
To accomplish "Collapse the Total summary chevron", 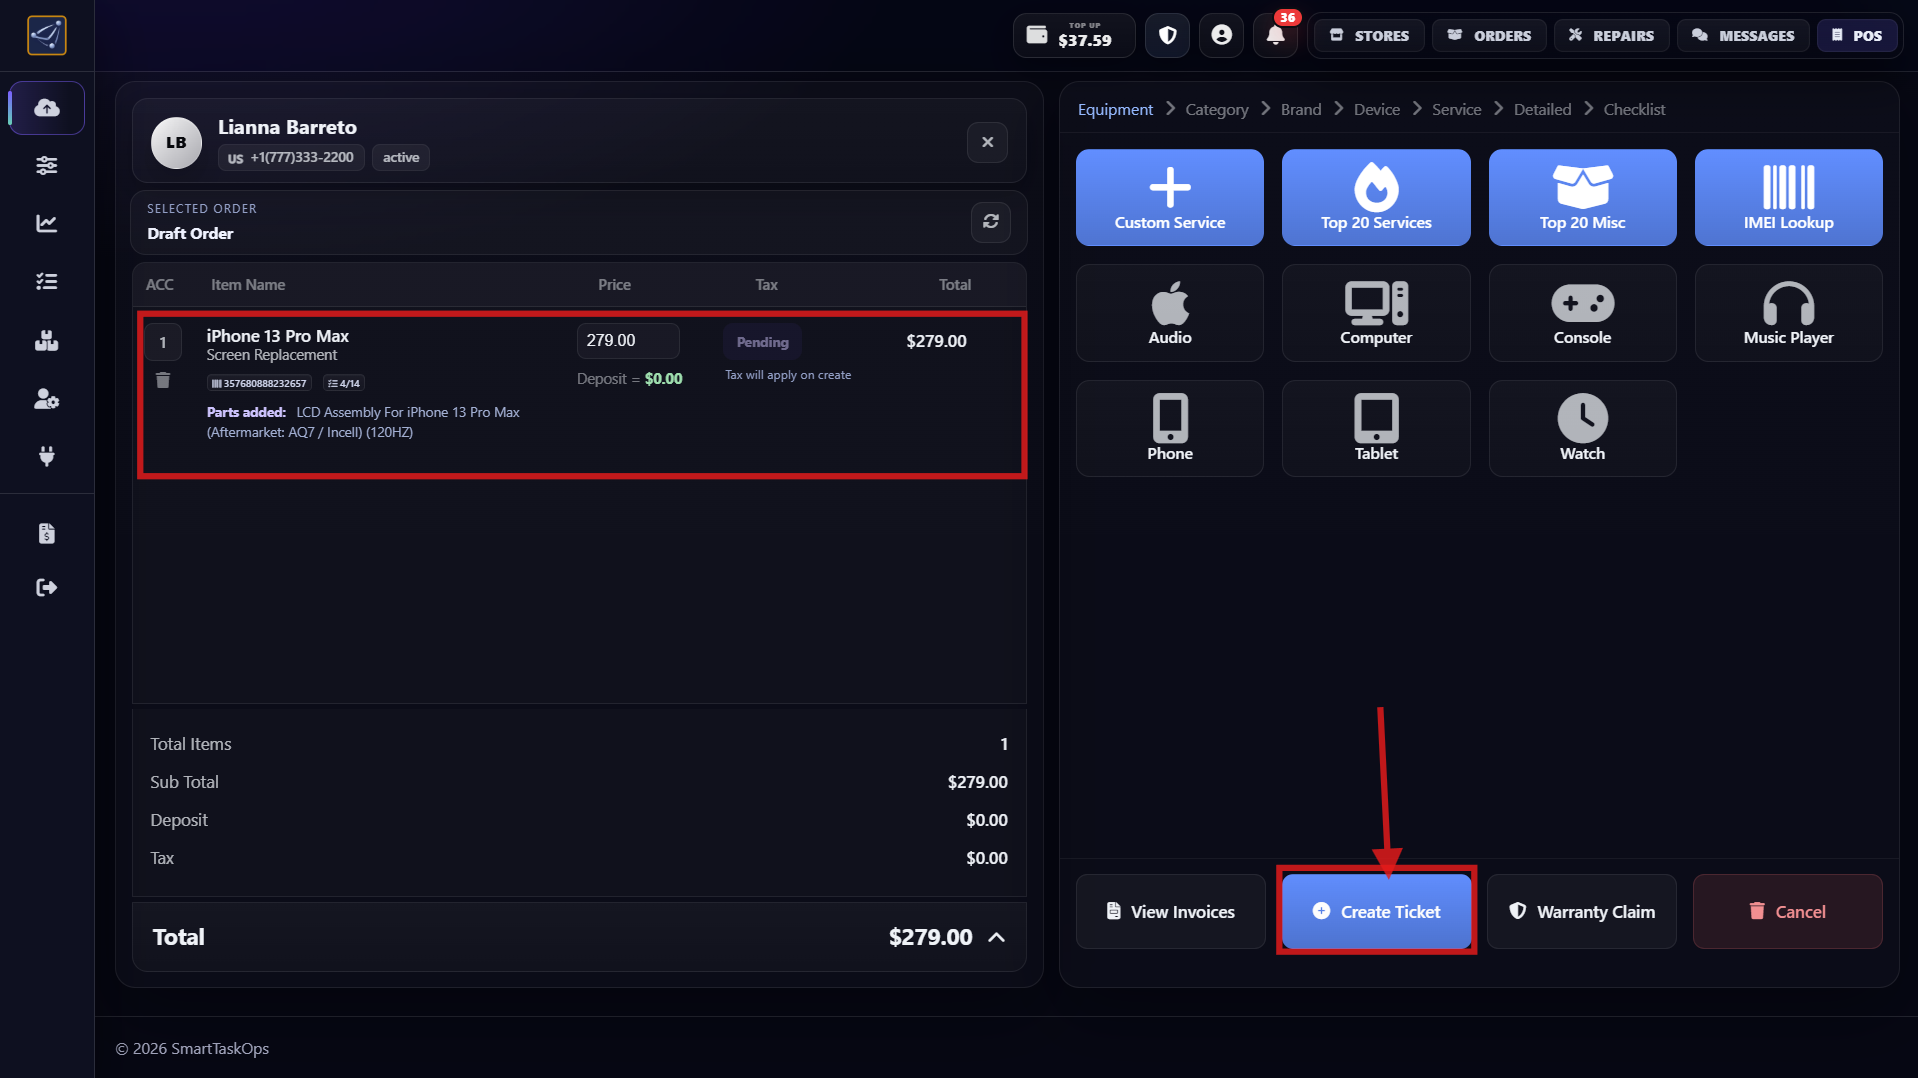I will pos(997,938).
